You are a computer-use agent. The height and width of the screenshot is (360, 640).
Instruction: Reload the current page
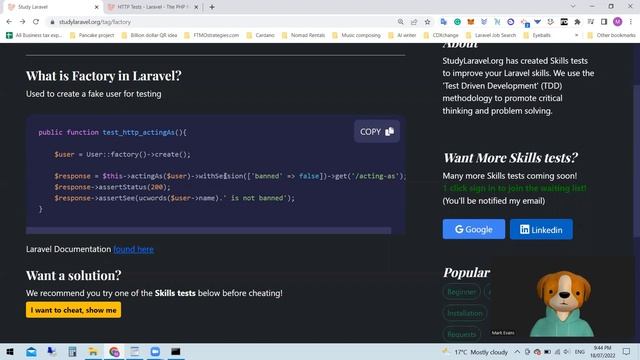coord(36,22)
